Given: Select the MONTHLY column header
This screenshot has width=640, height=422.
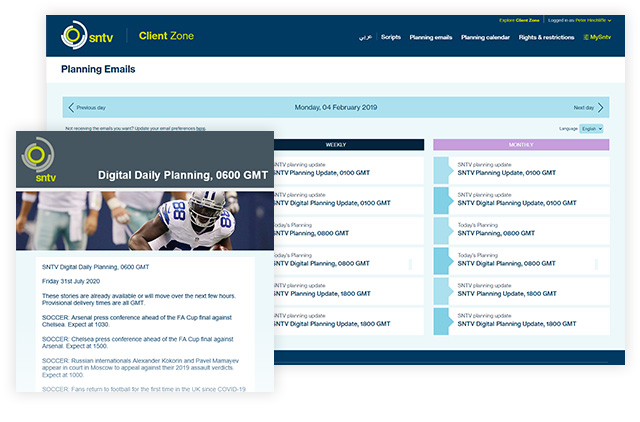Looking at the screenshot, I should (520, 145).
